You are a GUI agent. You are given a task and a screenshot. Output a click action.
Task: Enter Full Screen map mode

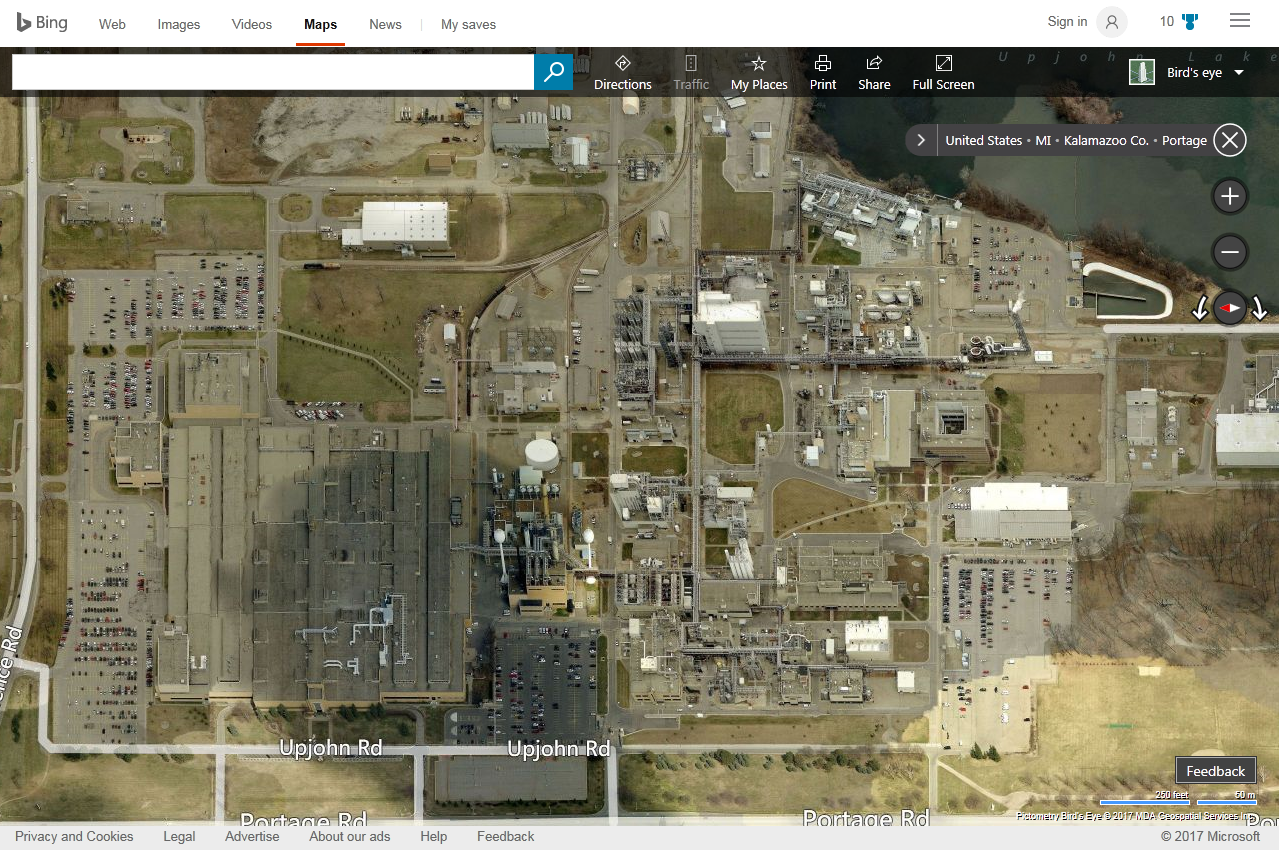943,73
